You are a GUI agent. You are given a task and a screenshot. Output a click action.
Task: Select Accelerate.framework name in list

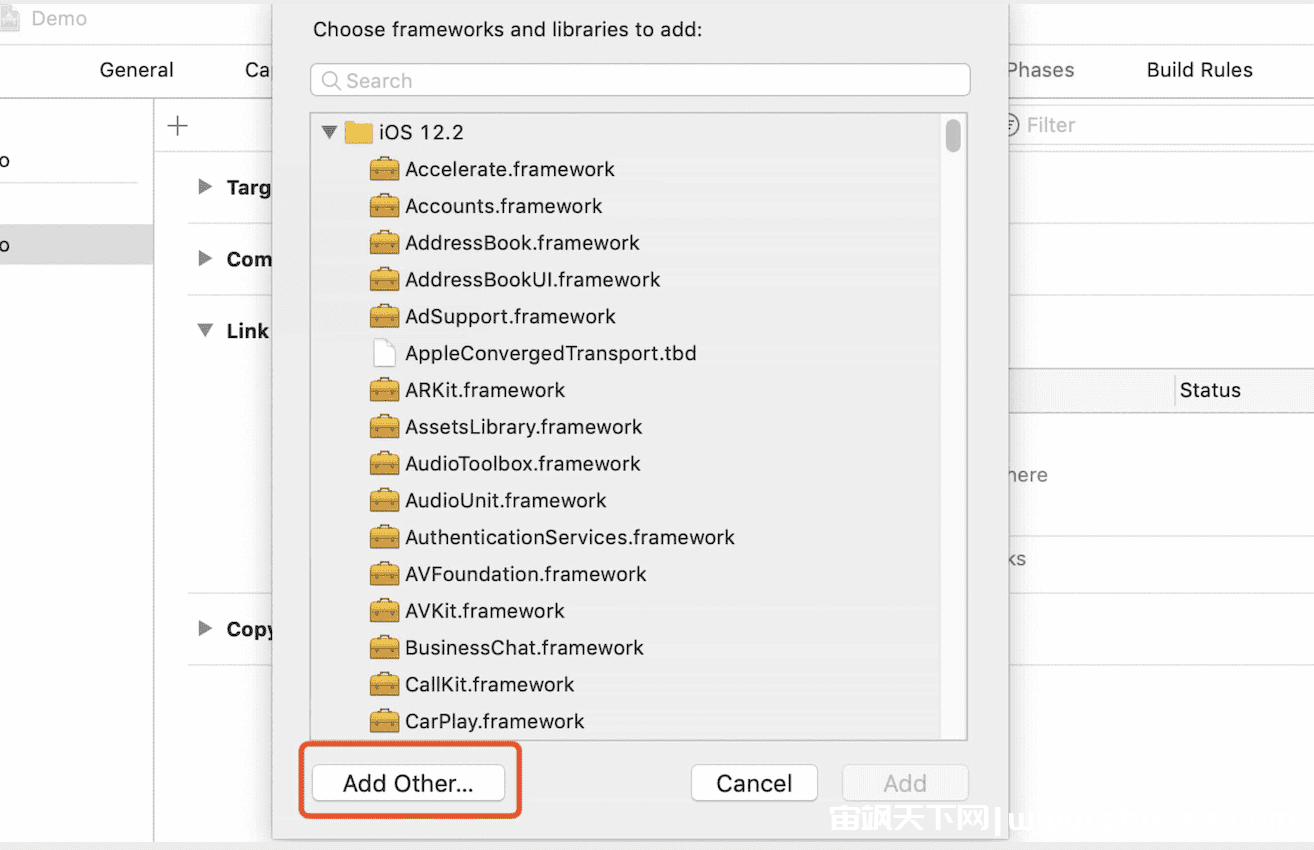pos(510,169)
